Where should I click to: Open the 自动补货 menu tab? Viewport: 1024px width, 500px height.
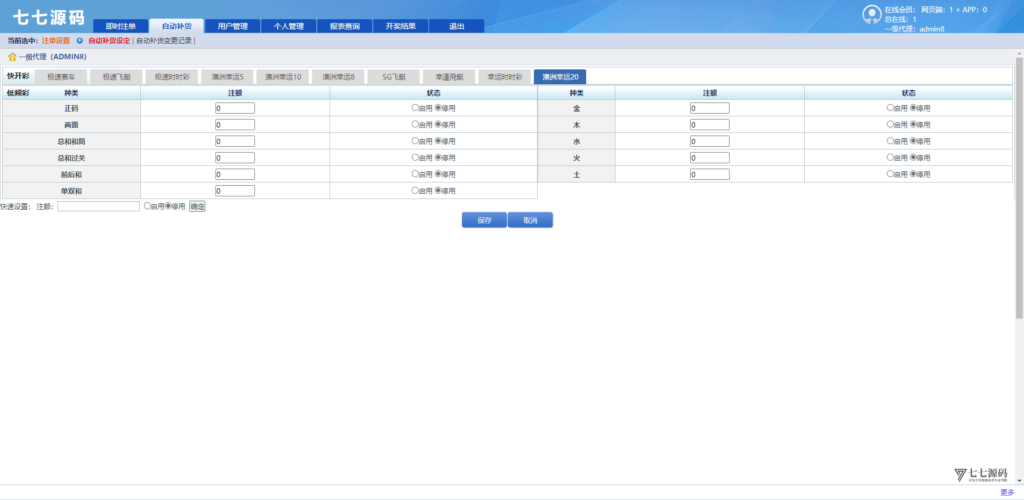tap(176, 26)
